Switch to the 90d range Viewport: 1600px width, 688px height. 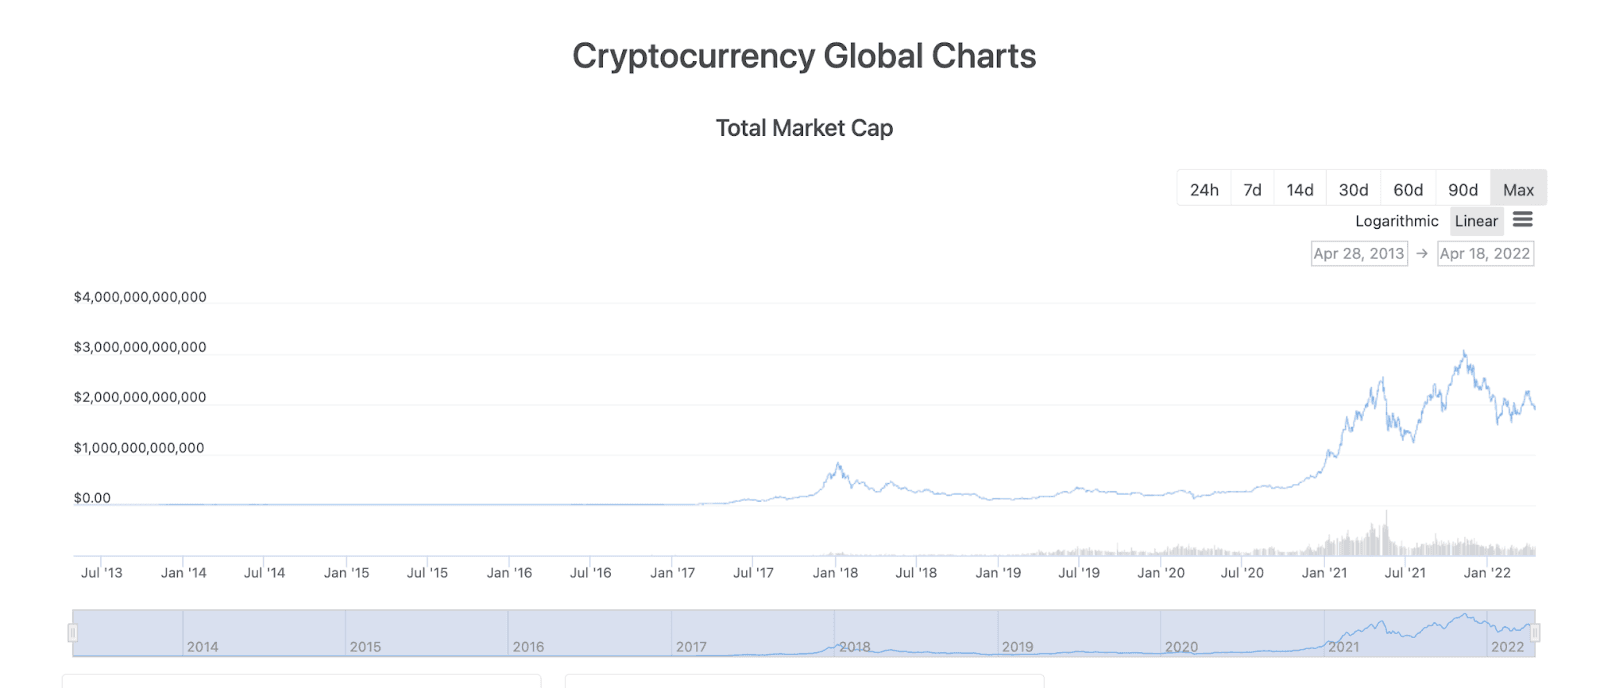pyautogui.click(x=1462, y=188)
